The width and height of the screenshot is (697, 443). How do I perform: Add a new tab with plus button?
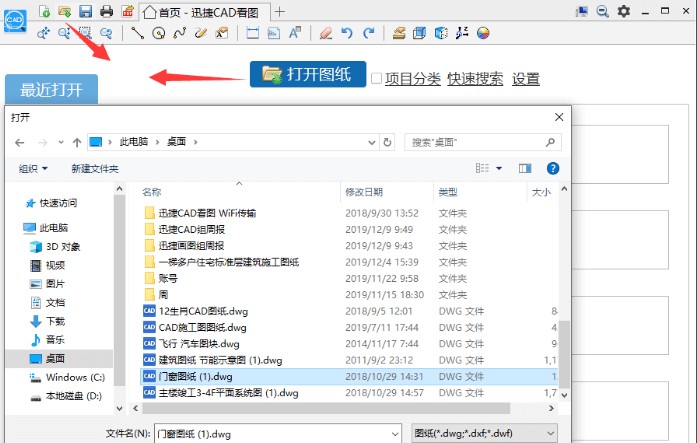(280, 12)
